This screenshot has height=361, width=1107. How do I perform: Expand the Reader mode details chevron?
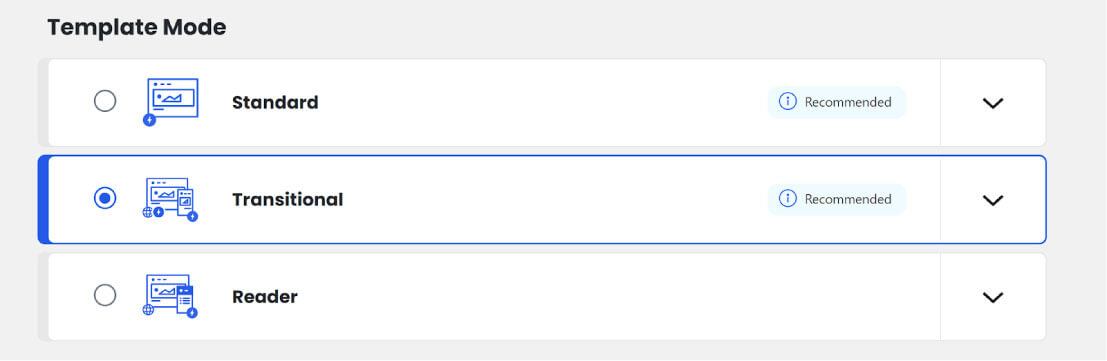993,297
